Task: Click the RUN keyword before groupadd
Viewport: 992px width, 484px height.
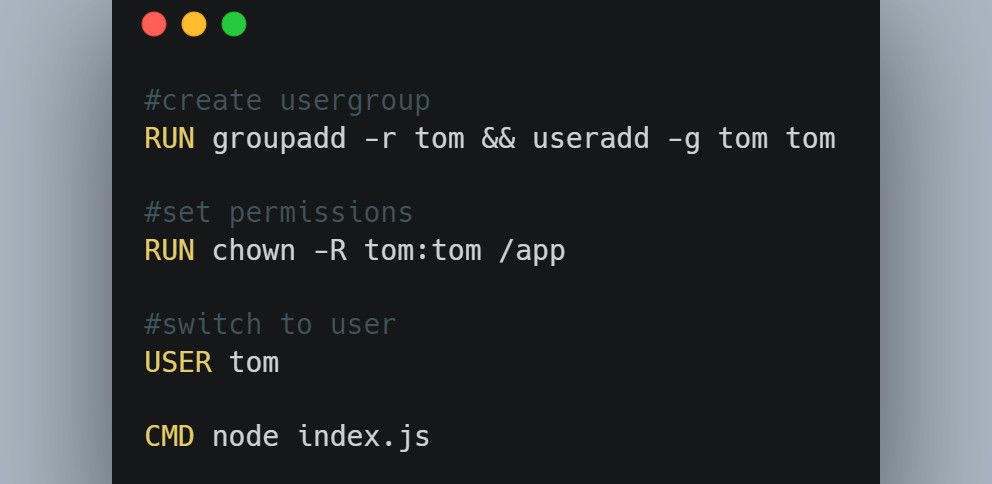Action: click(x=169, y=138)
